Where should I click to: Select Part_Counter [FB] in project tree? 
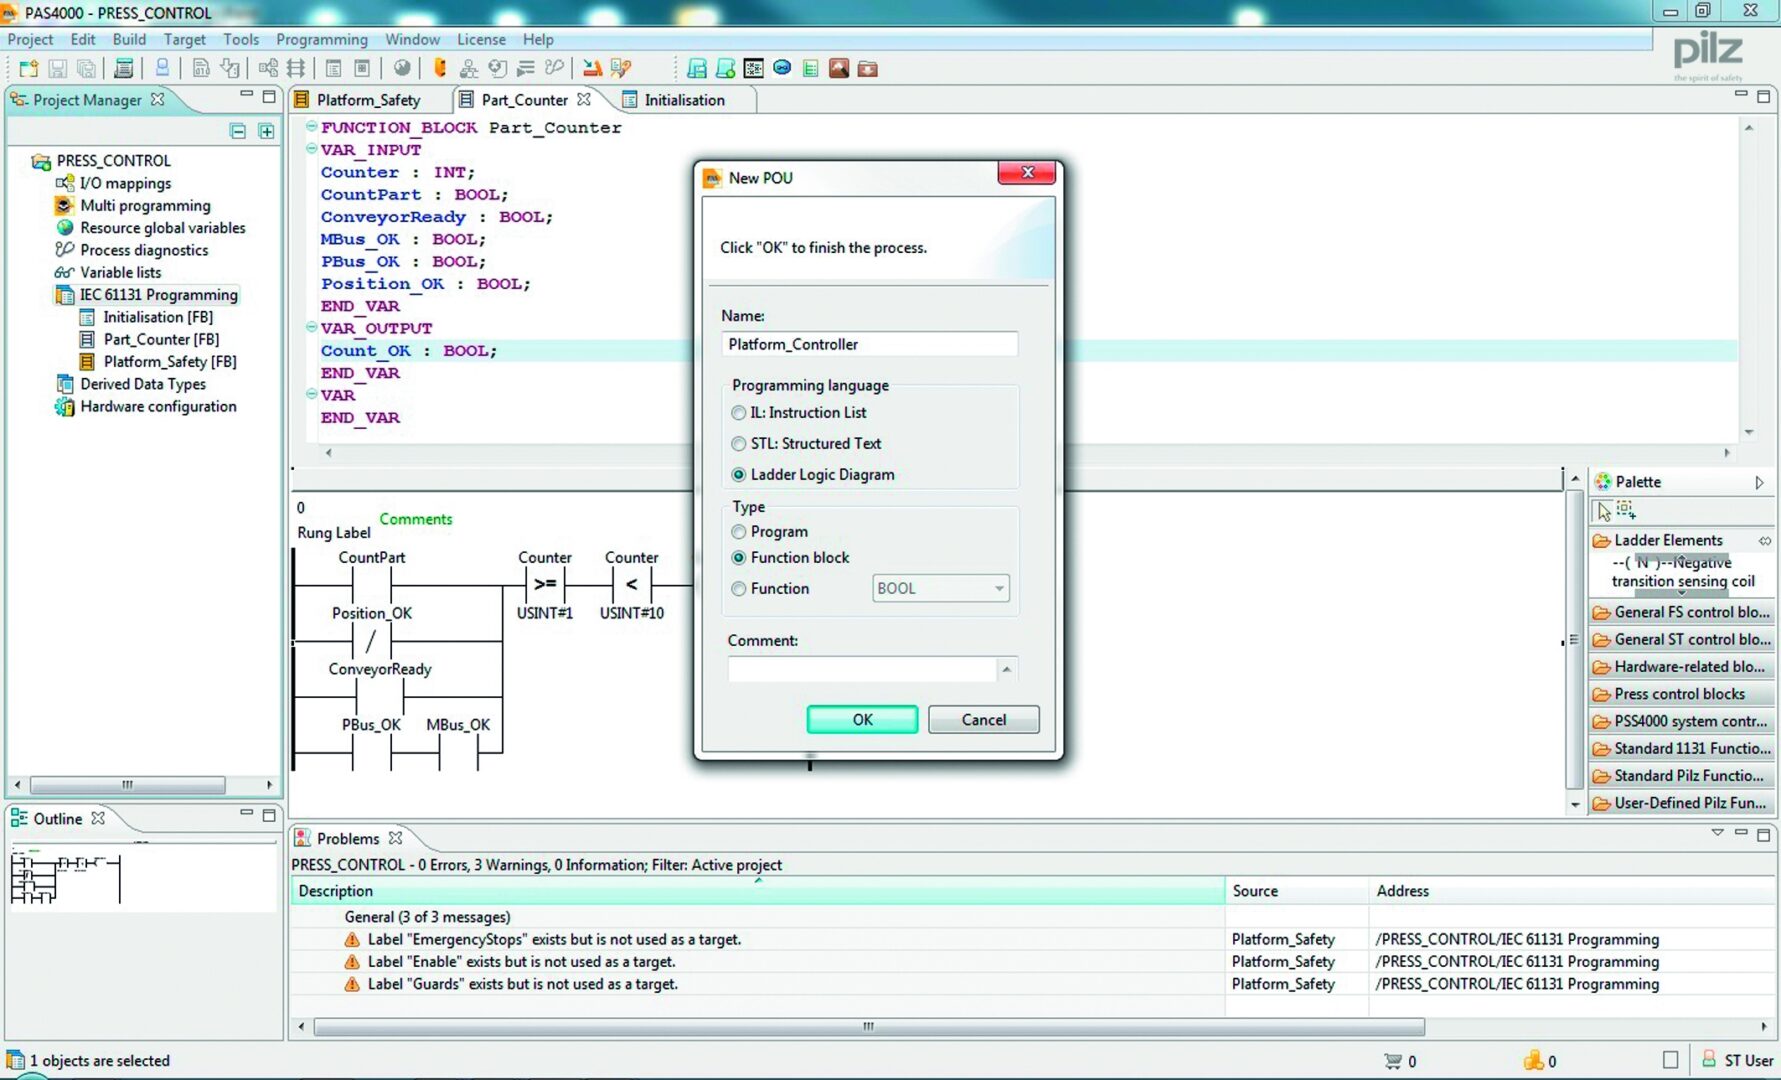click(x=161, y=340)
